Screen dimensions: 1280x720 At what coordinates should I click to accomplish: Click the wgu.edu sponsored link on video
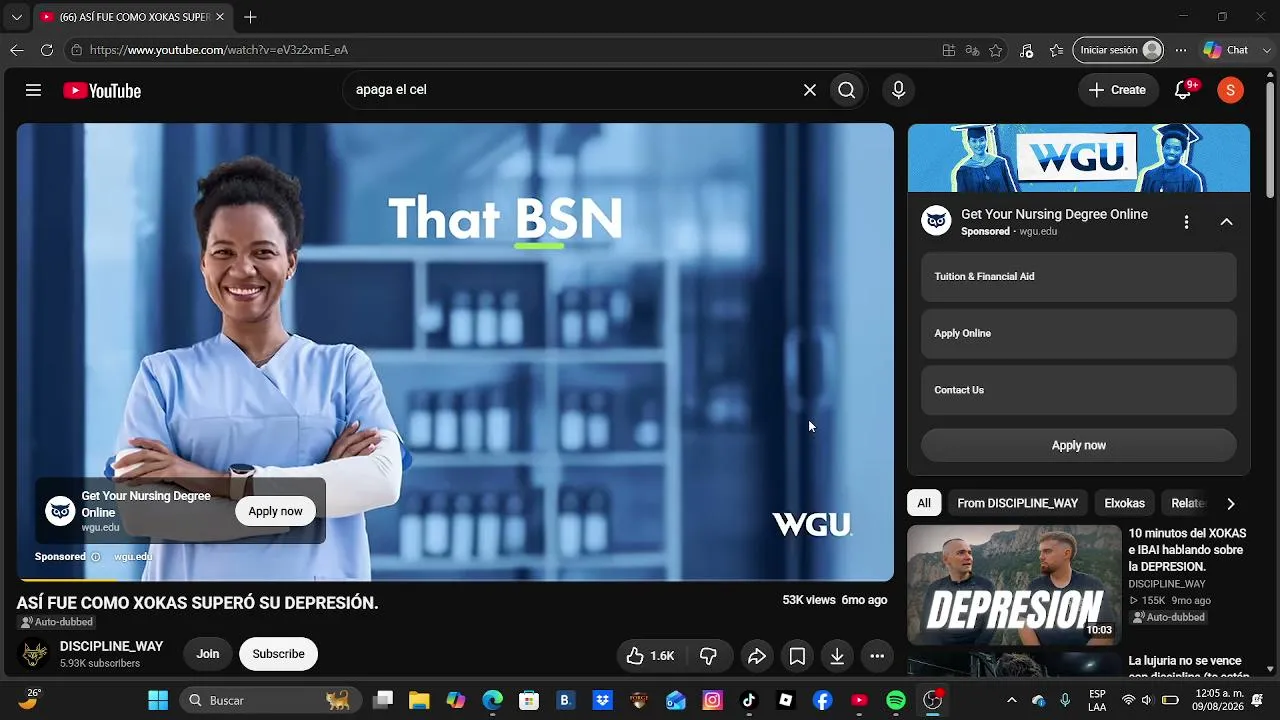click(133, 557)
